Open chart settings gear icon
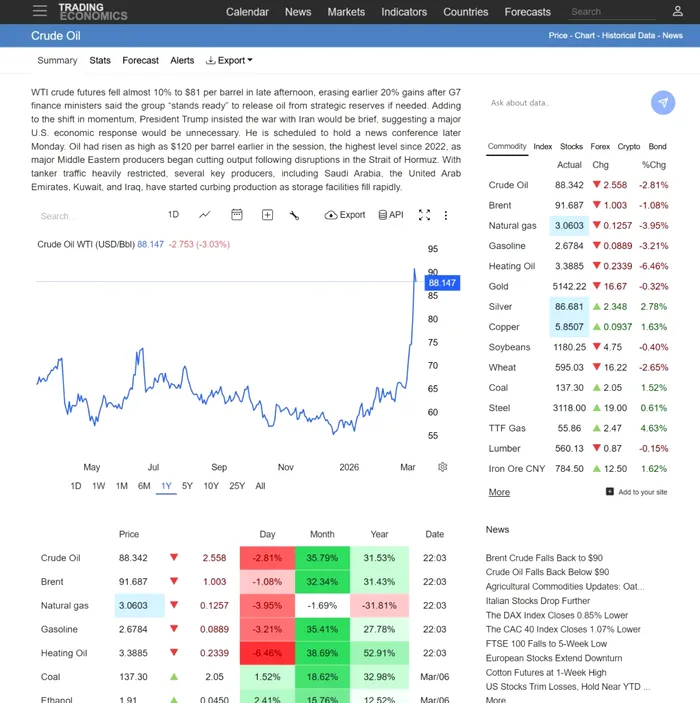 coord(443,467)
